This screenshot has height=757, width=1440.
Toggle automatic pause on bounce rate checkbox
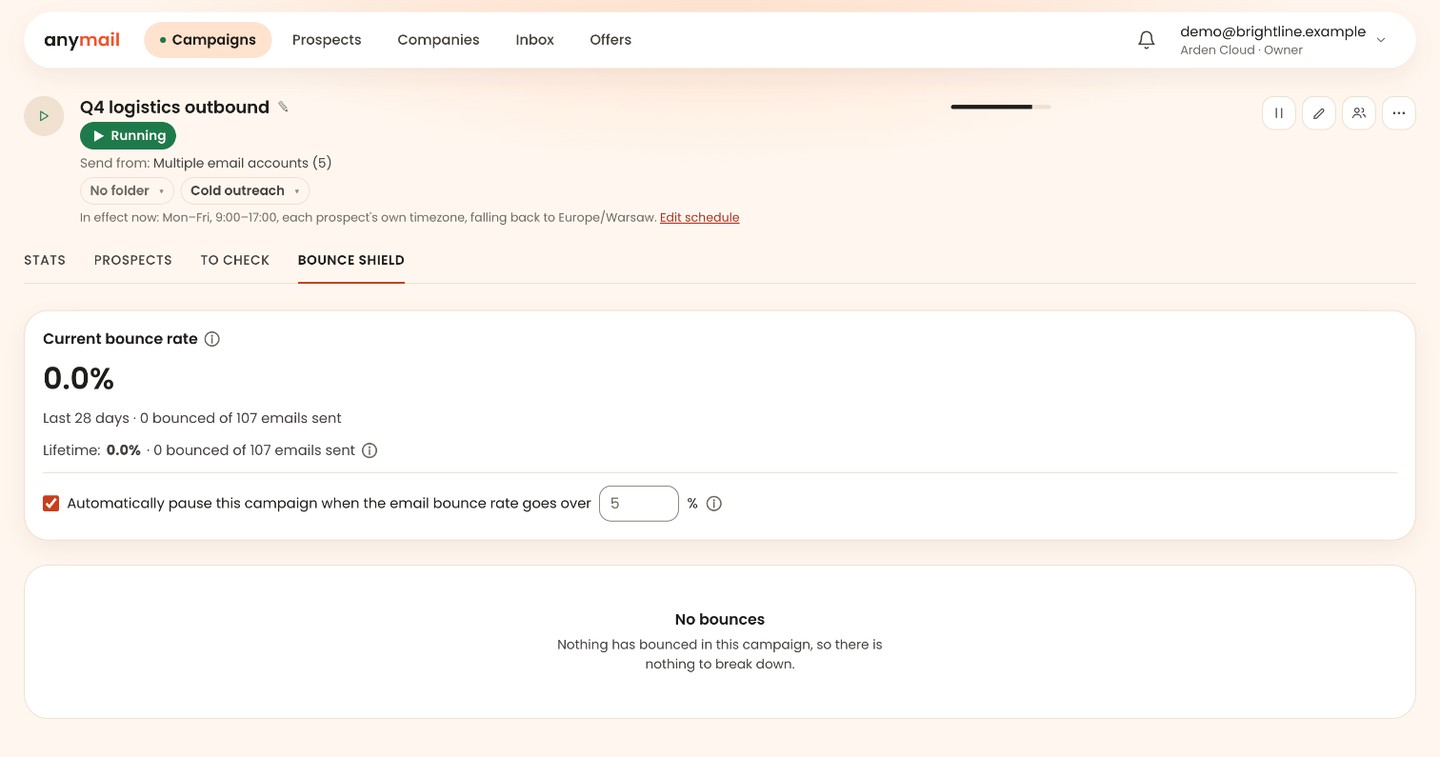tap(51, 503)
